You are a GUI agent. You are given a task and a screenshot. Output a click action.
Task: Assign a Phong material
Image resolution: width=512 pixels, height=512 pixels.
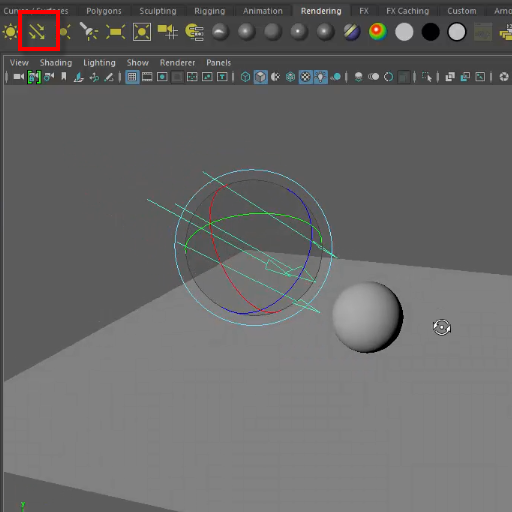pyautogui.click(x=299, y=32)
